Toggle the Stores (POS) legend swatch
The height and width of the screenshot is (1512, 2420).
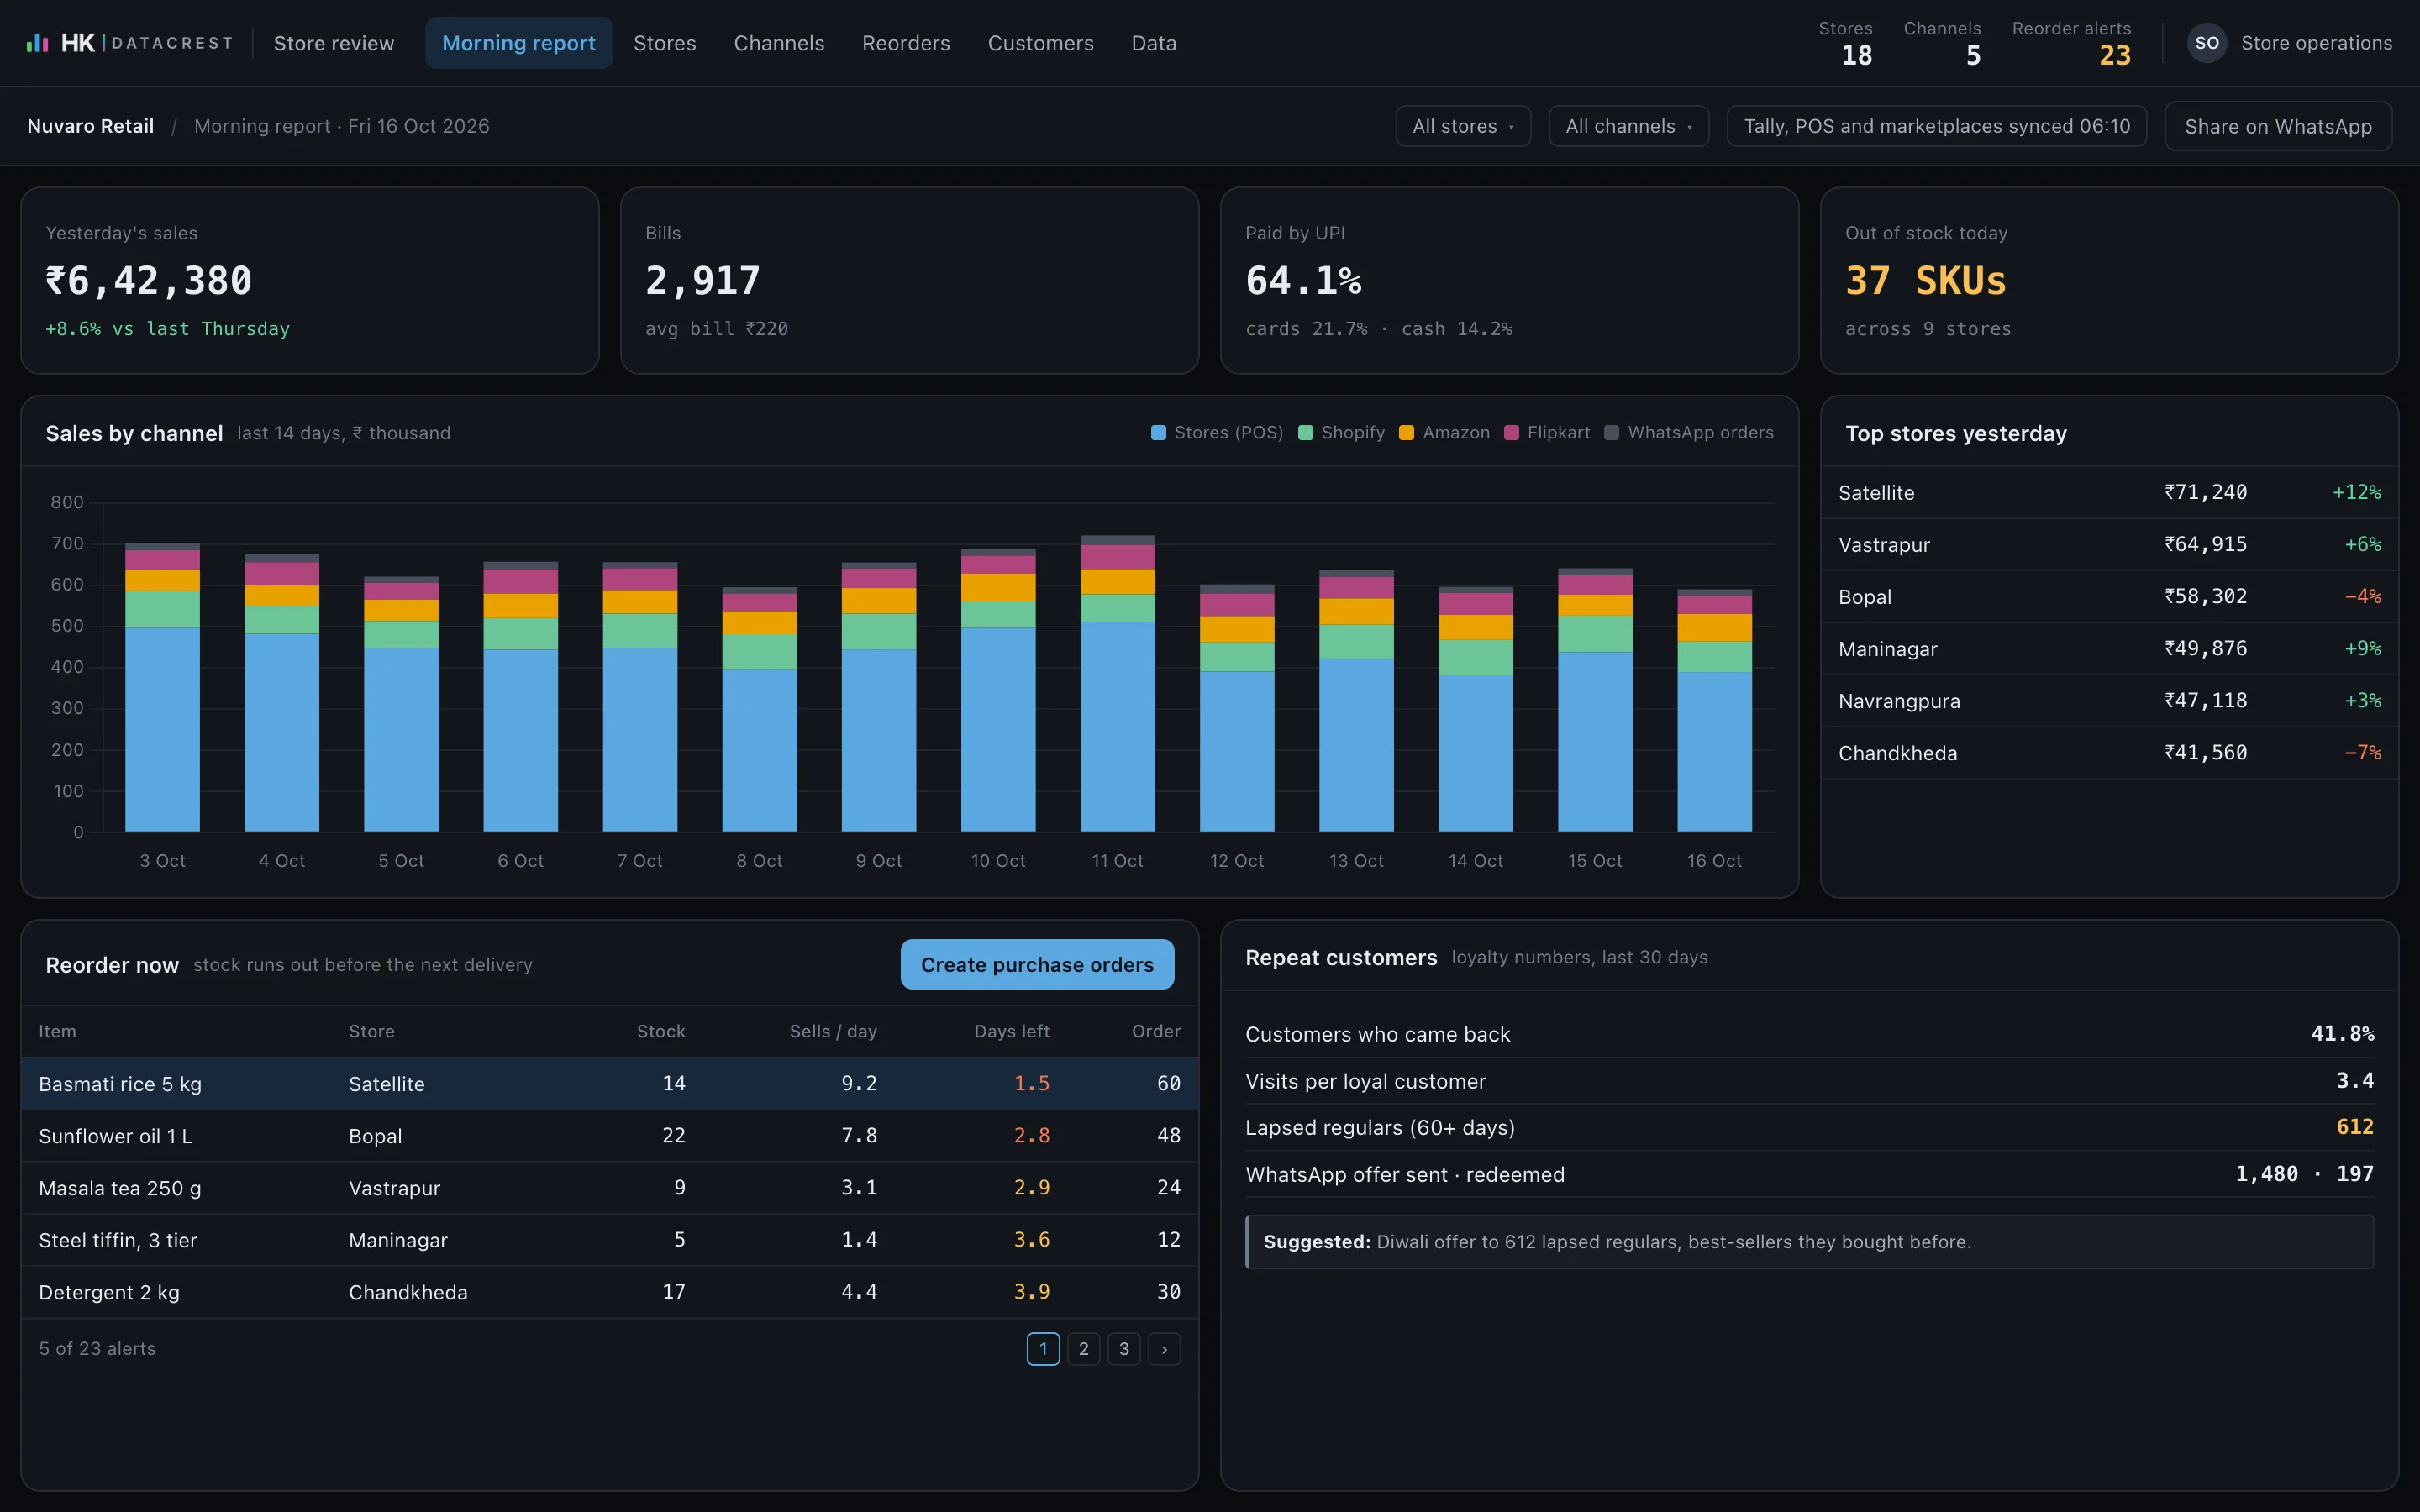[x=1158, y=433]
